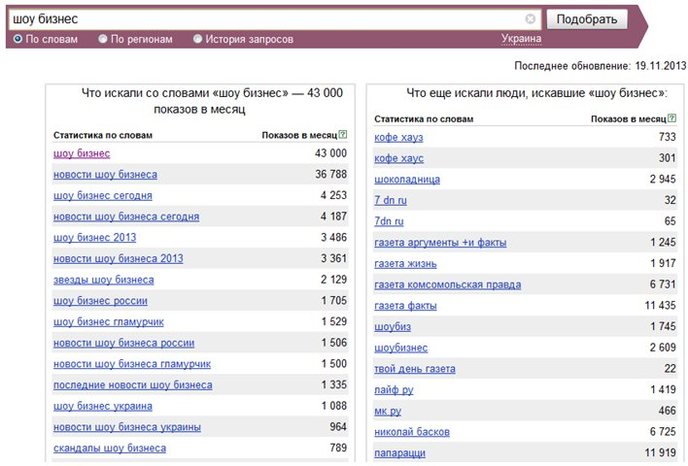Open the 'скандалы шоу бизнеса' link

click(x=110, y=448)
